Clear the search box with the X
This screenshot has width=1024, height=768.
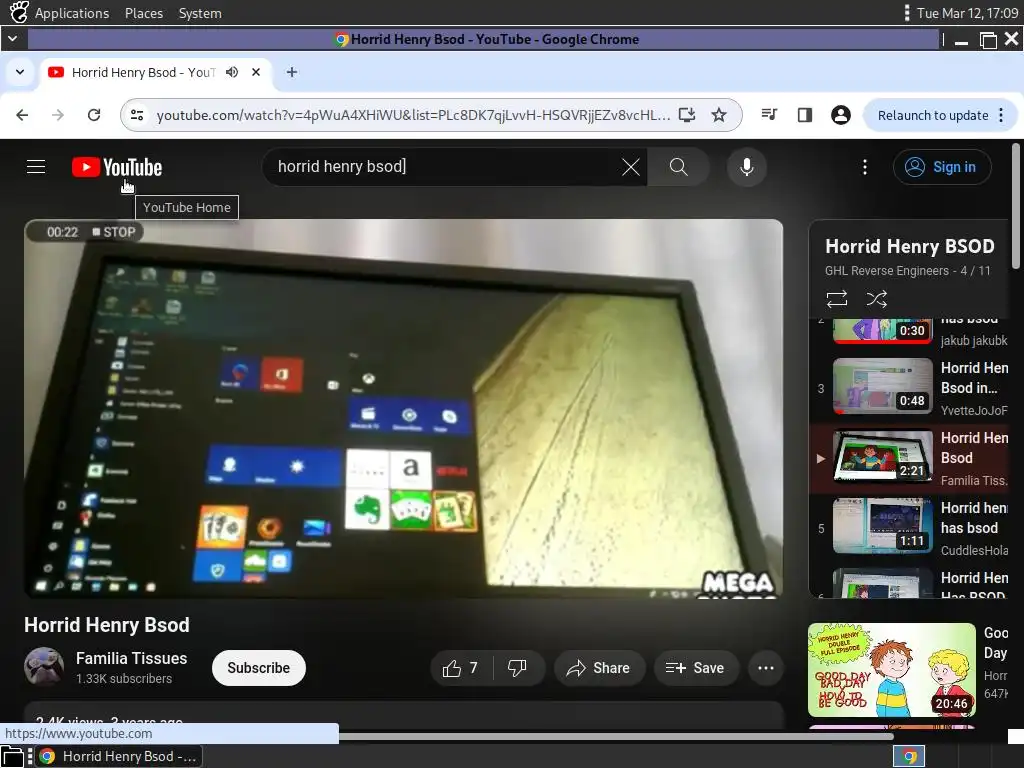pyautogui.click(x=630, y=167)
